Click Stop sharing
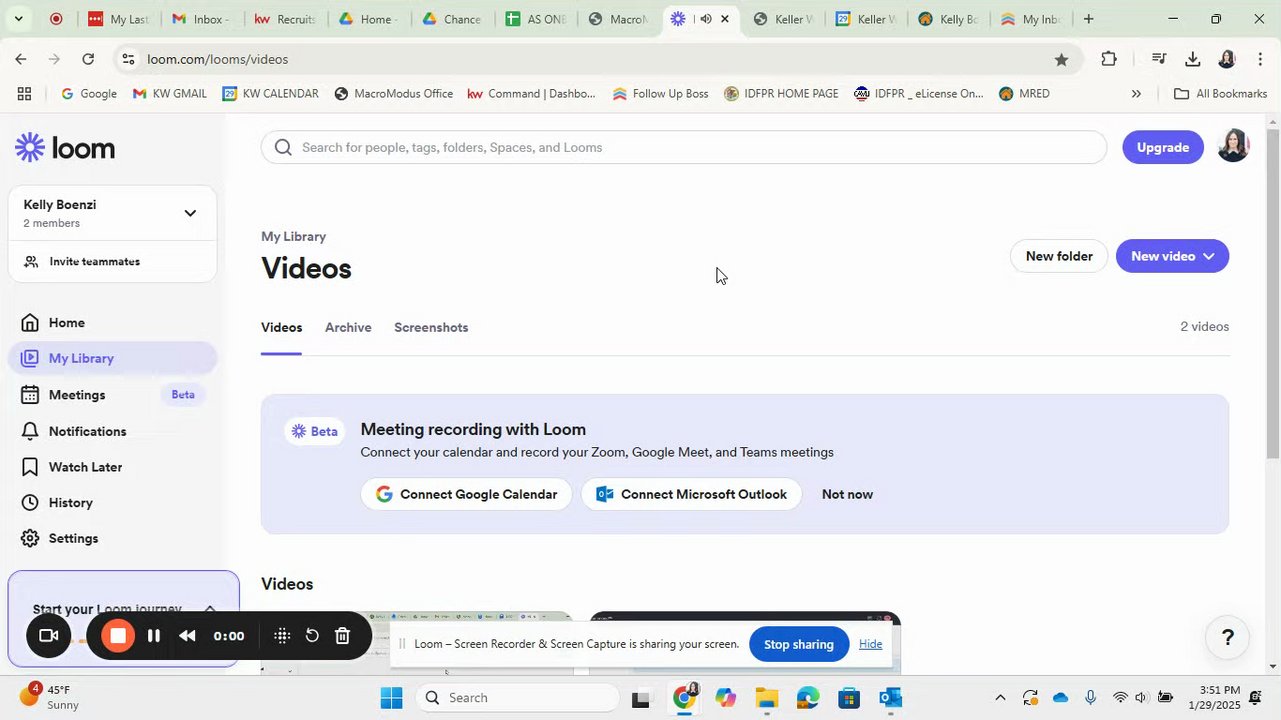The width and height of the screenshot is (1281, 720). tap(799, 644)
